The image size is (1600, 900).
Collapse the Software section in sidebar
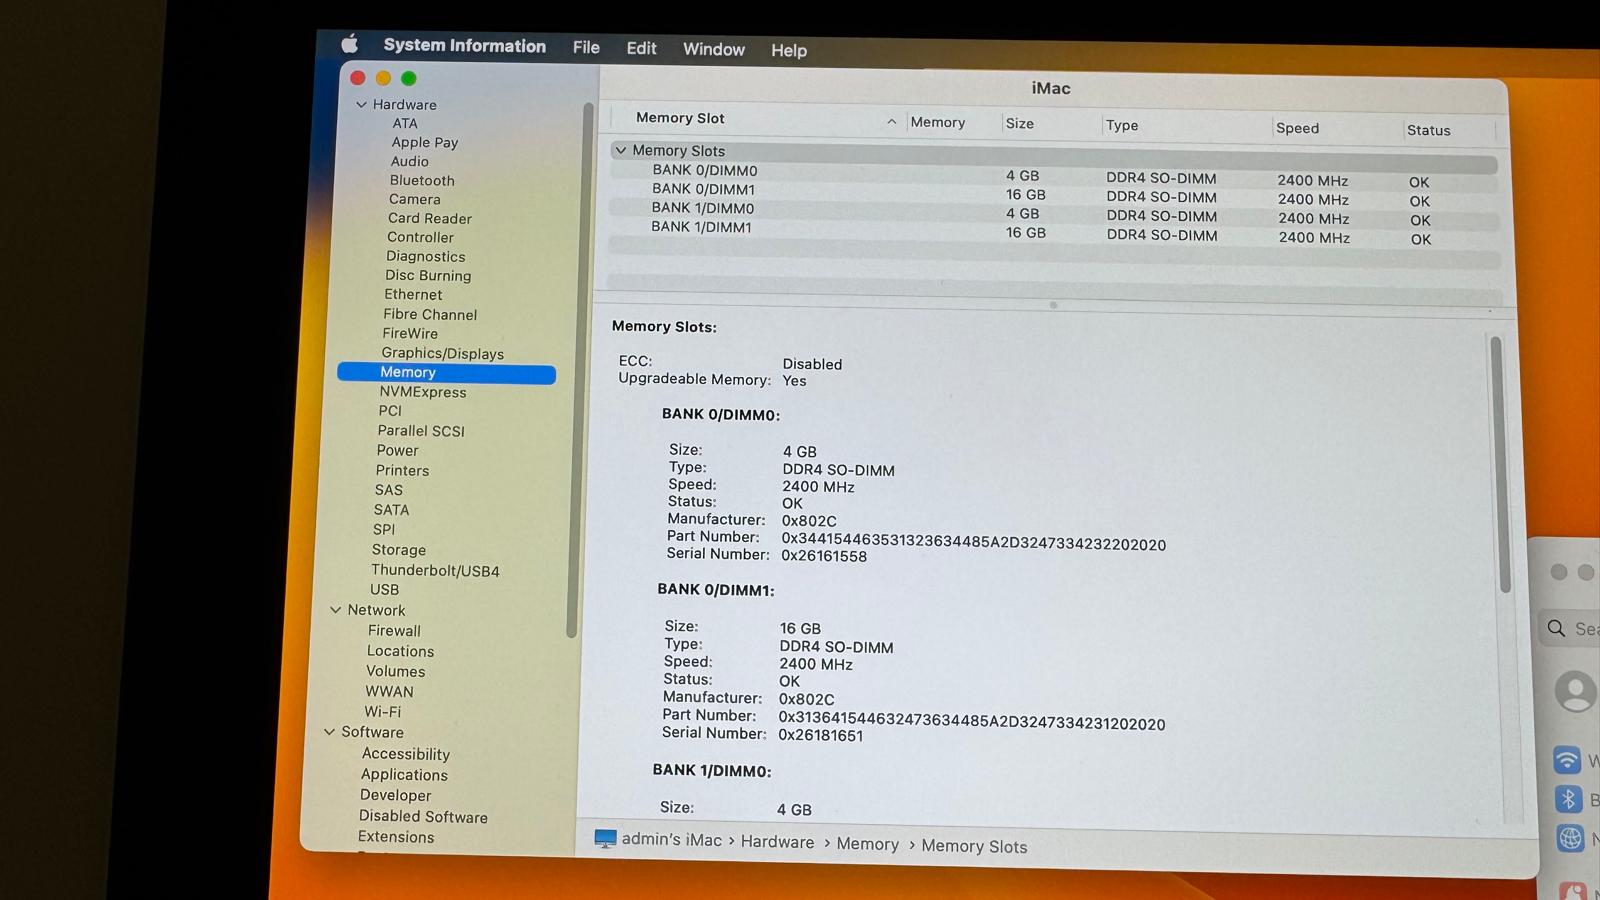tap(329, 732)
